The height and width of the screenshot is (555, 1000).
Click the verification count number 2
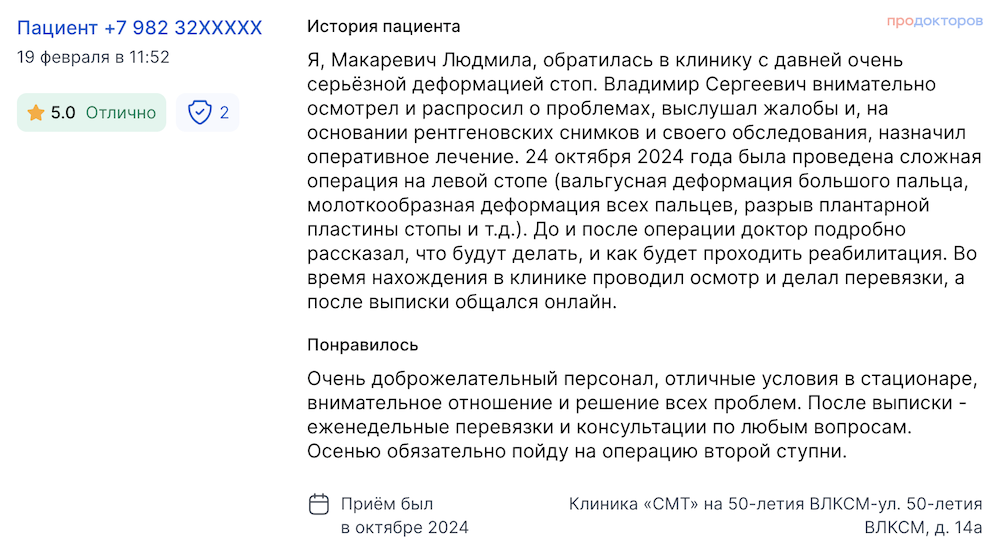tap(224, 113)
